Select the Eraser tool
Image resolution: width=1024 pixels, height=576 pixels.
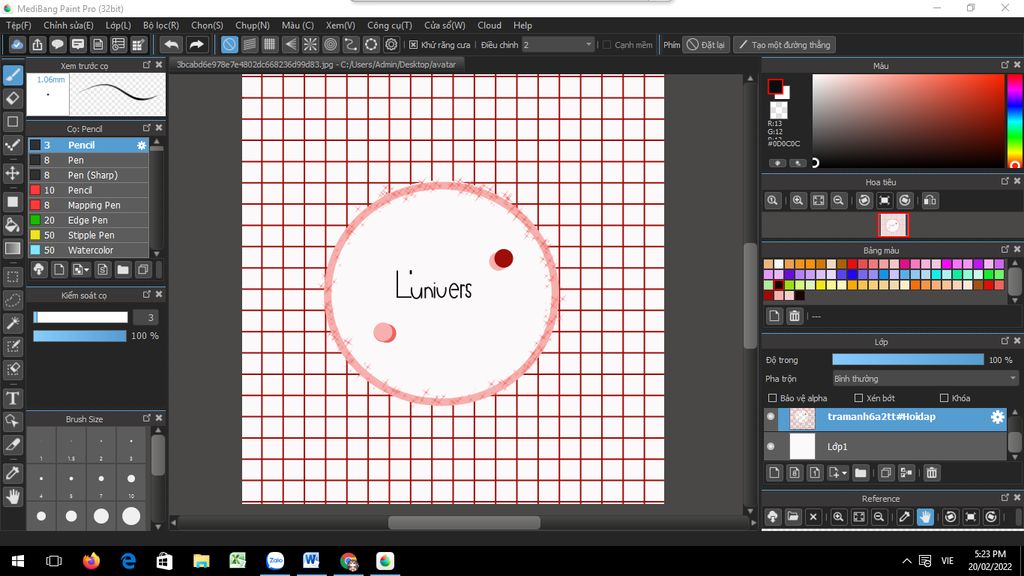[13, 99]
